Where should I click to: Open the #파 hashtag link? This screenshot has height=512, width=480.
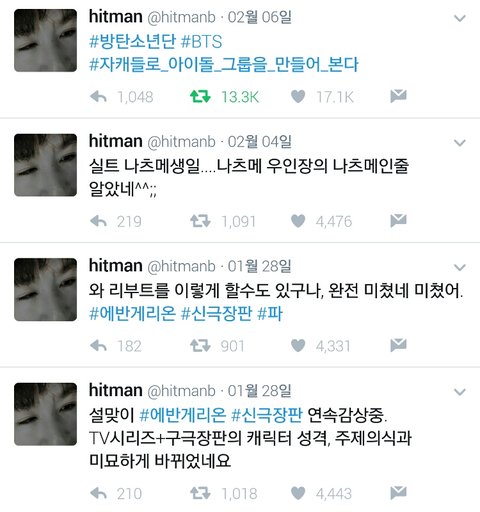pyautogui.click(x=270, y=314)
